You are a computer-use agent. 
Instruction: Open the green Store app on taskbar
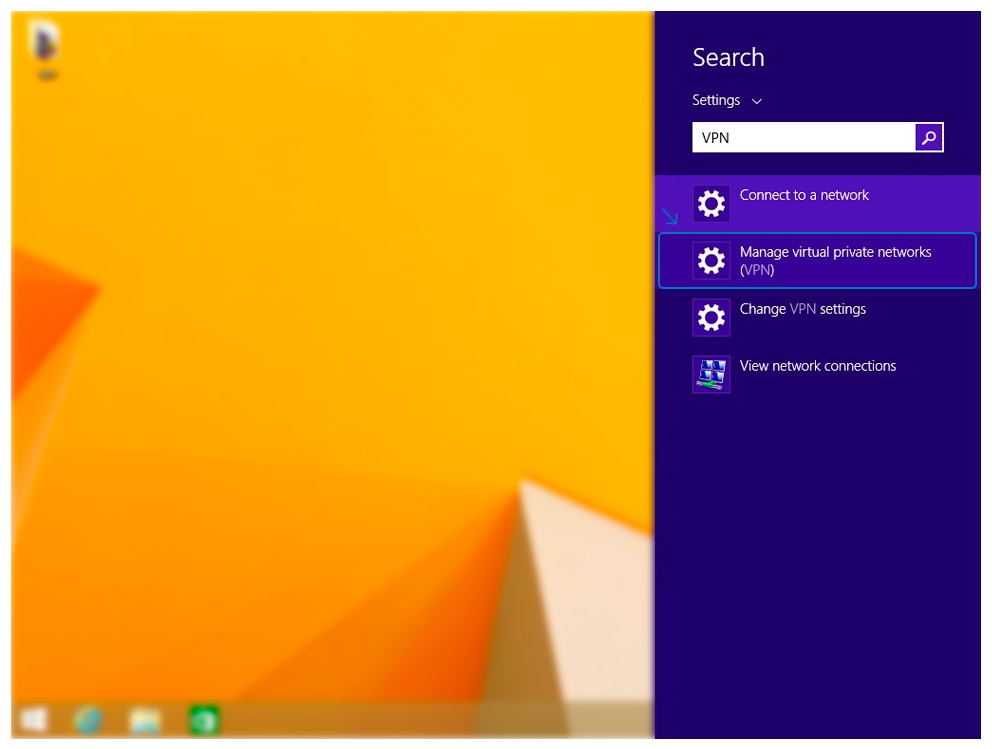[204, 720]
